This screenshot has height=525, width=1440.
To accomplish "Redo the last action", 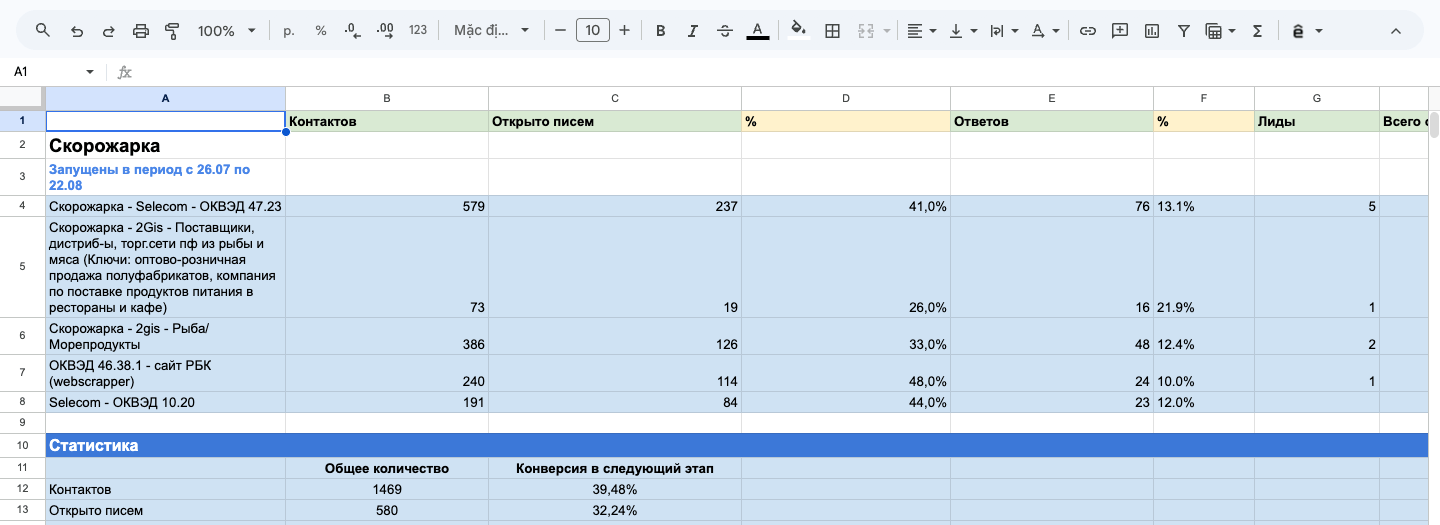I will (108, 31).
